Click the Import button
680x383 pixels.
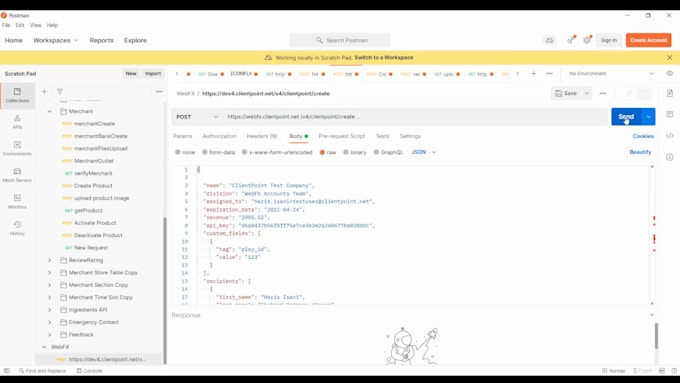pyautogui.click(x=153, y=74)
